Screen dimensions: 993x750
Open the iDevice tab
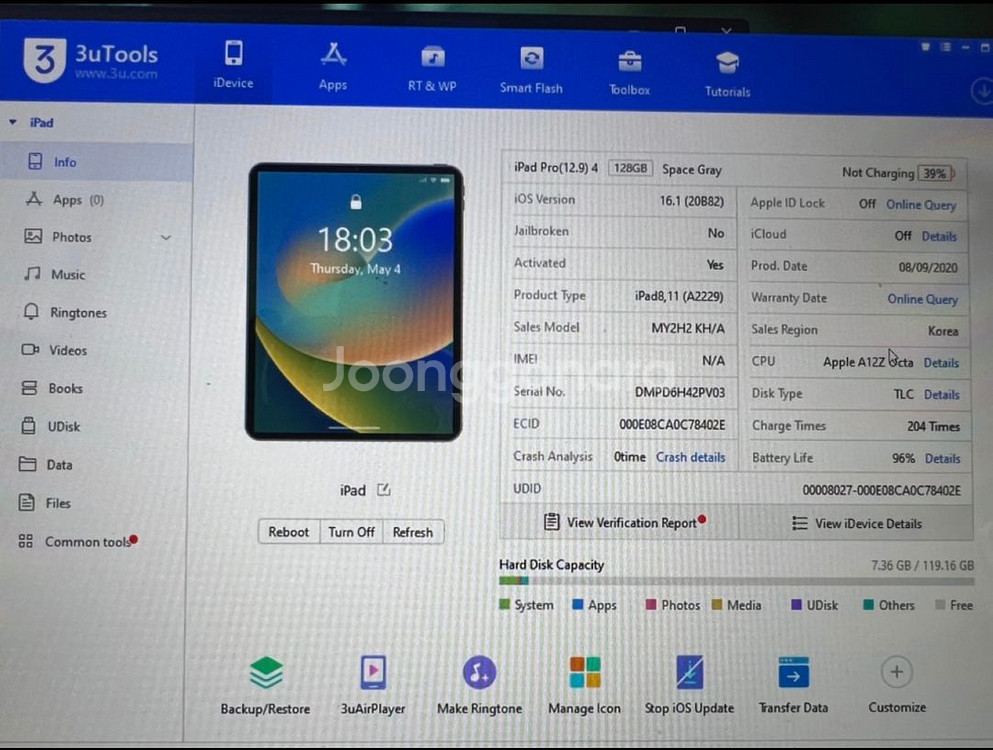point(233,65)
